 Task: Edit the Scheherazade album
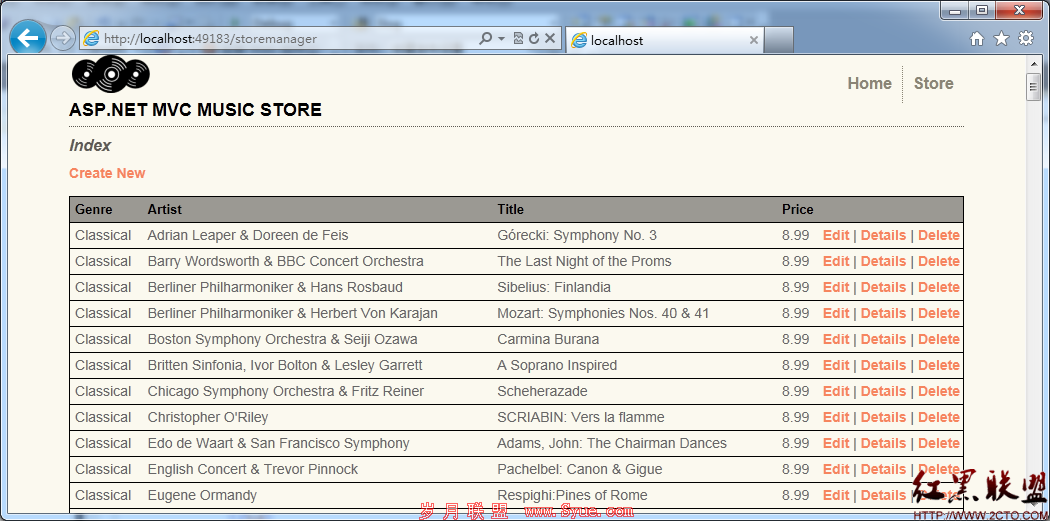(x=836, y=391)
